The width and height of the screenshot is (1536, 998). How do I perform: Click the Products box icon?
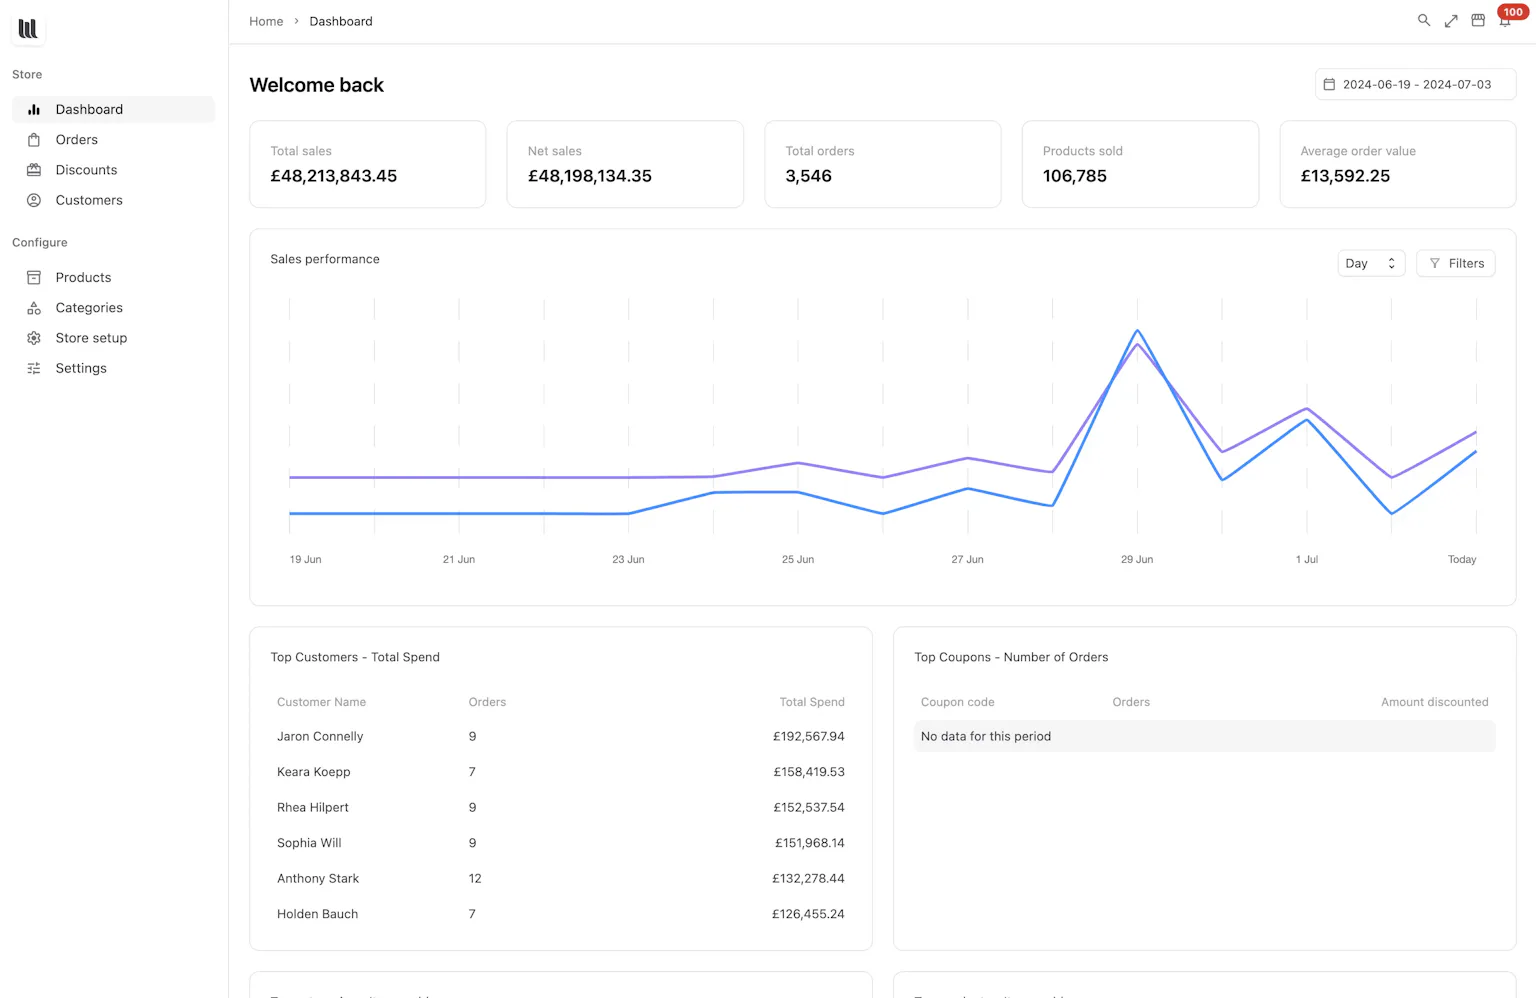[34, 277]
